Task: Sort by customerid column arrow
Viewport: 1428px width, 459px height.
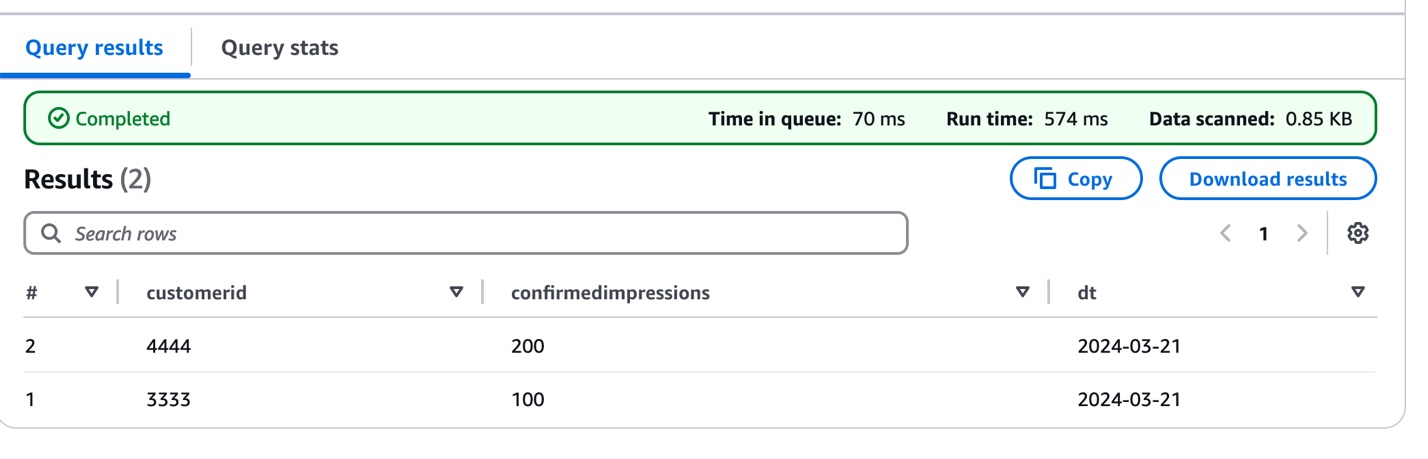Action: pyautogui.click(x=456, y=292)
